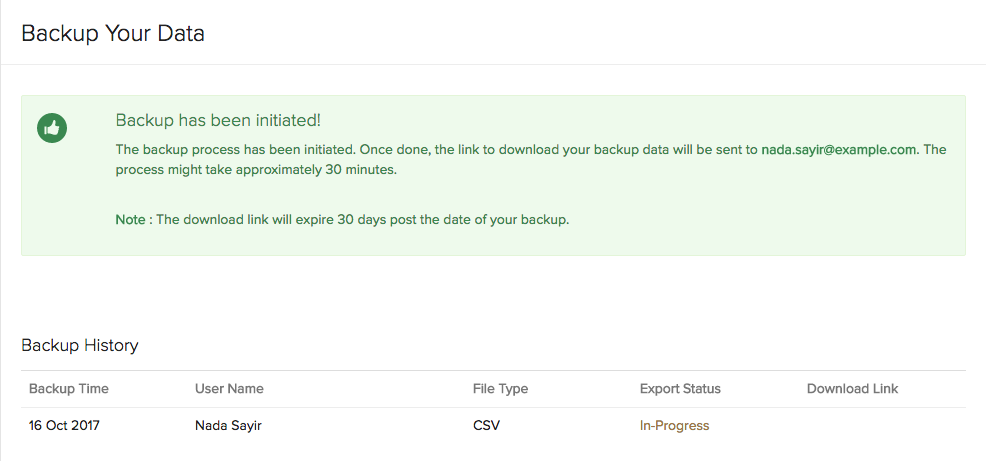
Task: Sort by the Backup Time column header
Action: (x=69, y=389)
